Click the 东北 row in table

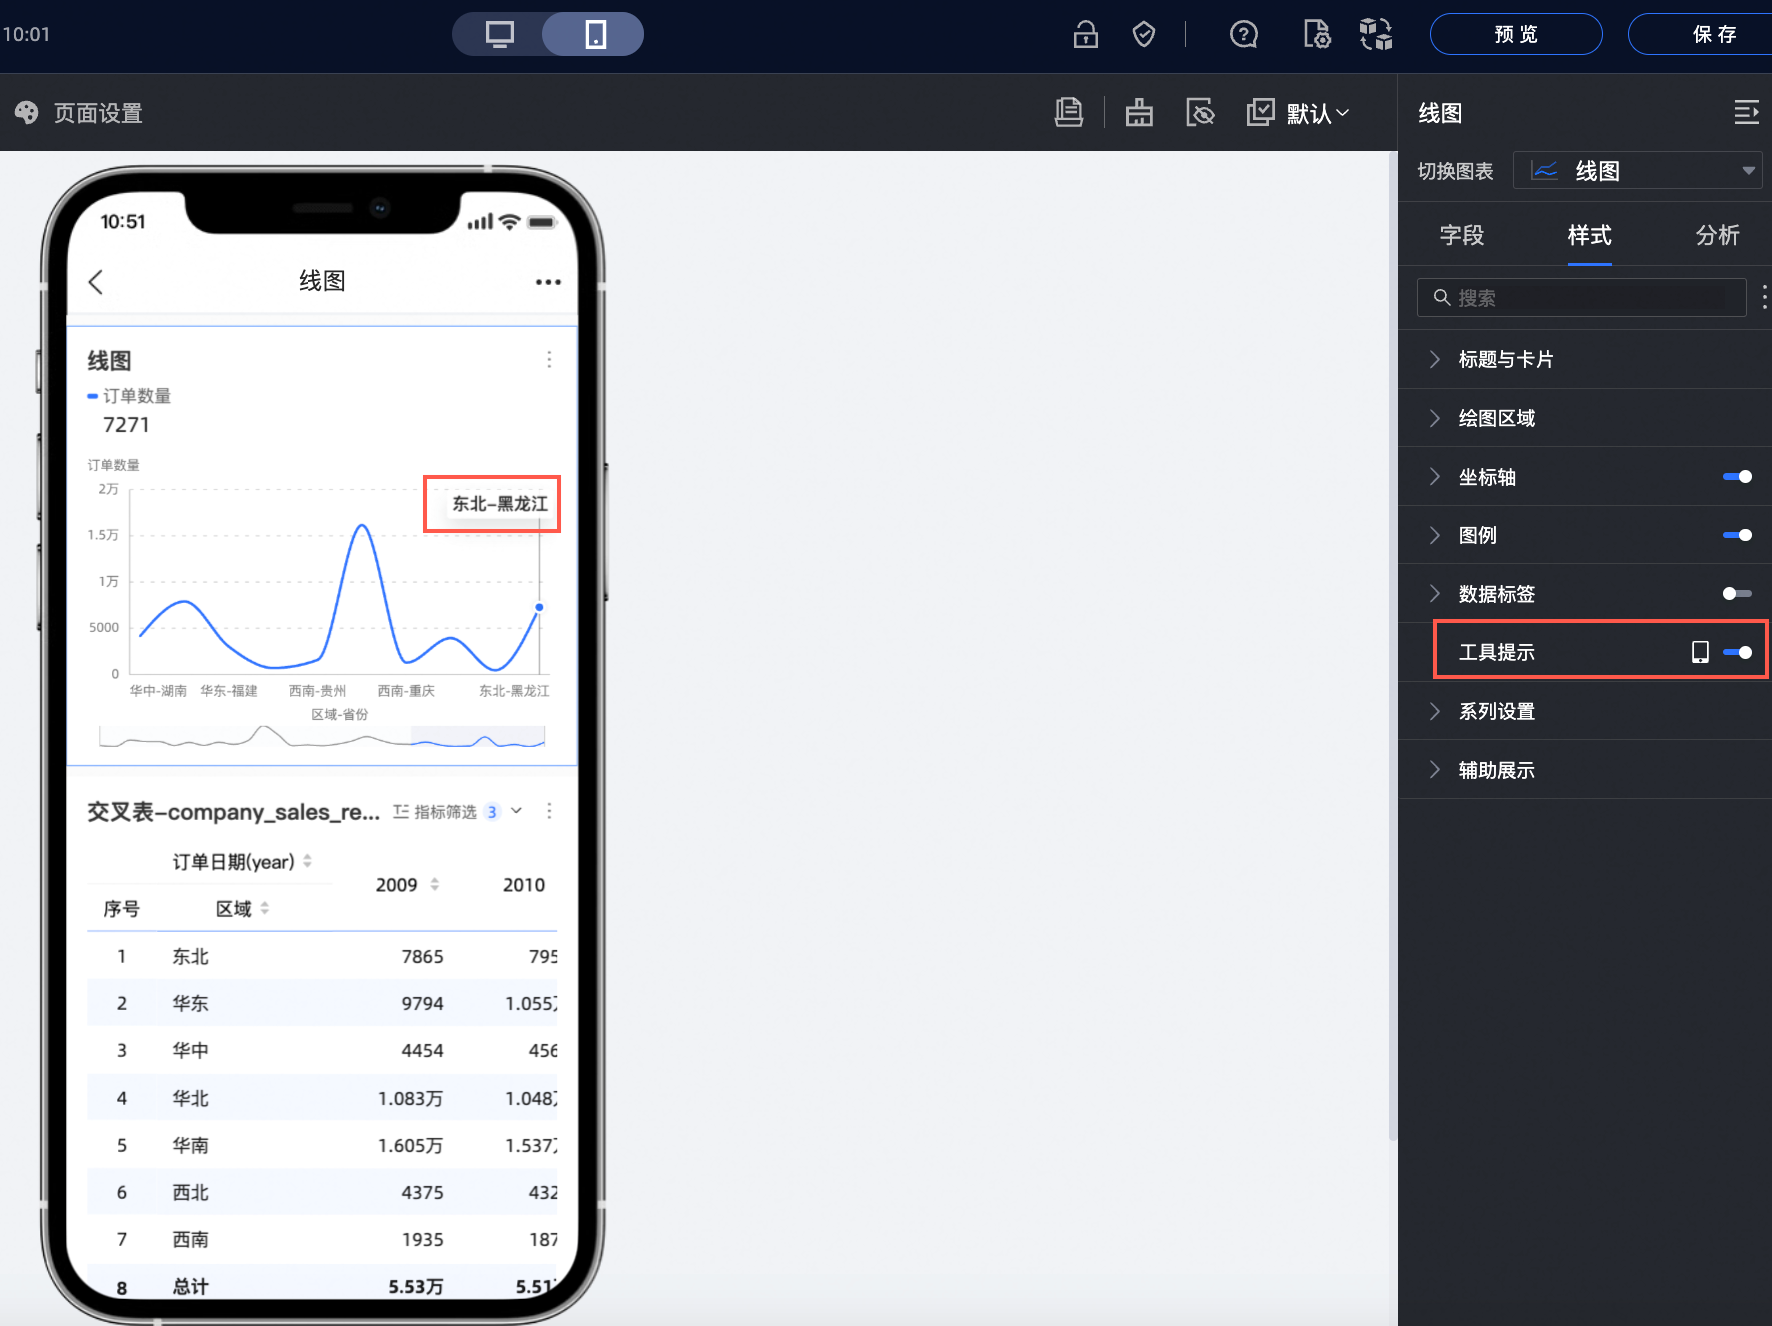322,956
